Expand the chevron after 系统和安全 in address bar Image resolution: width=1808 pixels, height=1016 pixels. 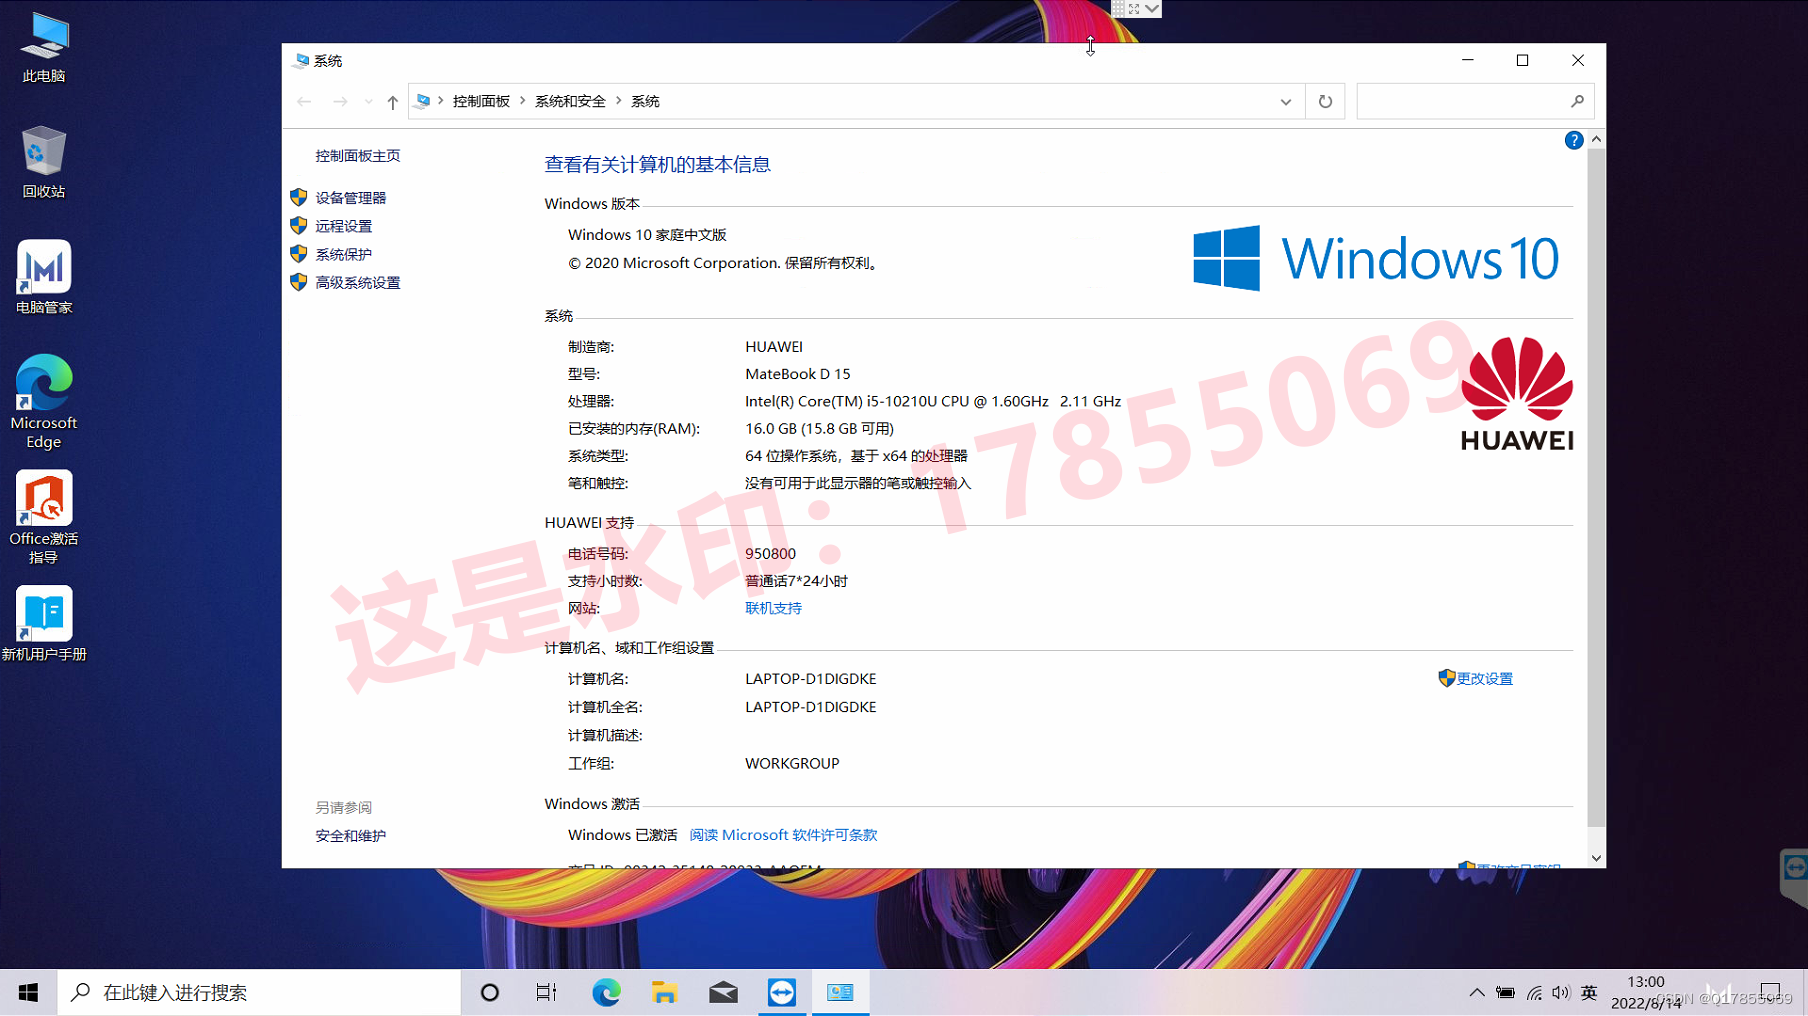[x=618, y=101]
